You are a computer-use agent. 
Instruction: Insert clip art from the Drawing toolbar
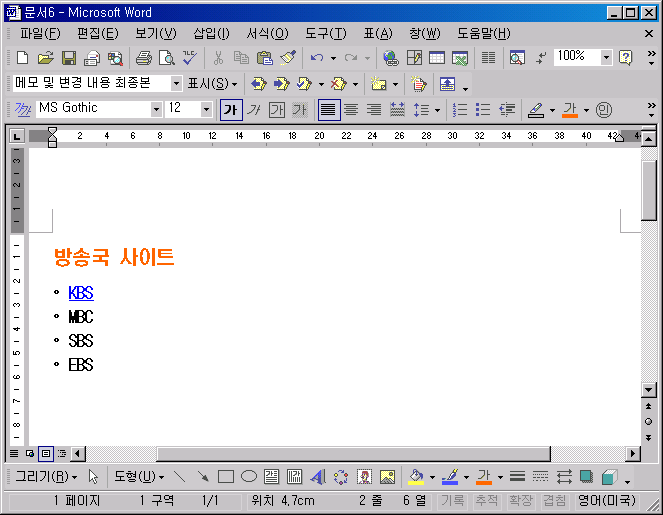(364, 477)
